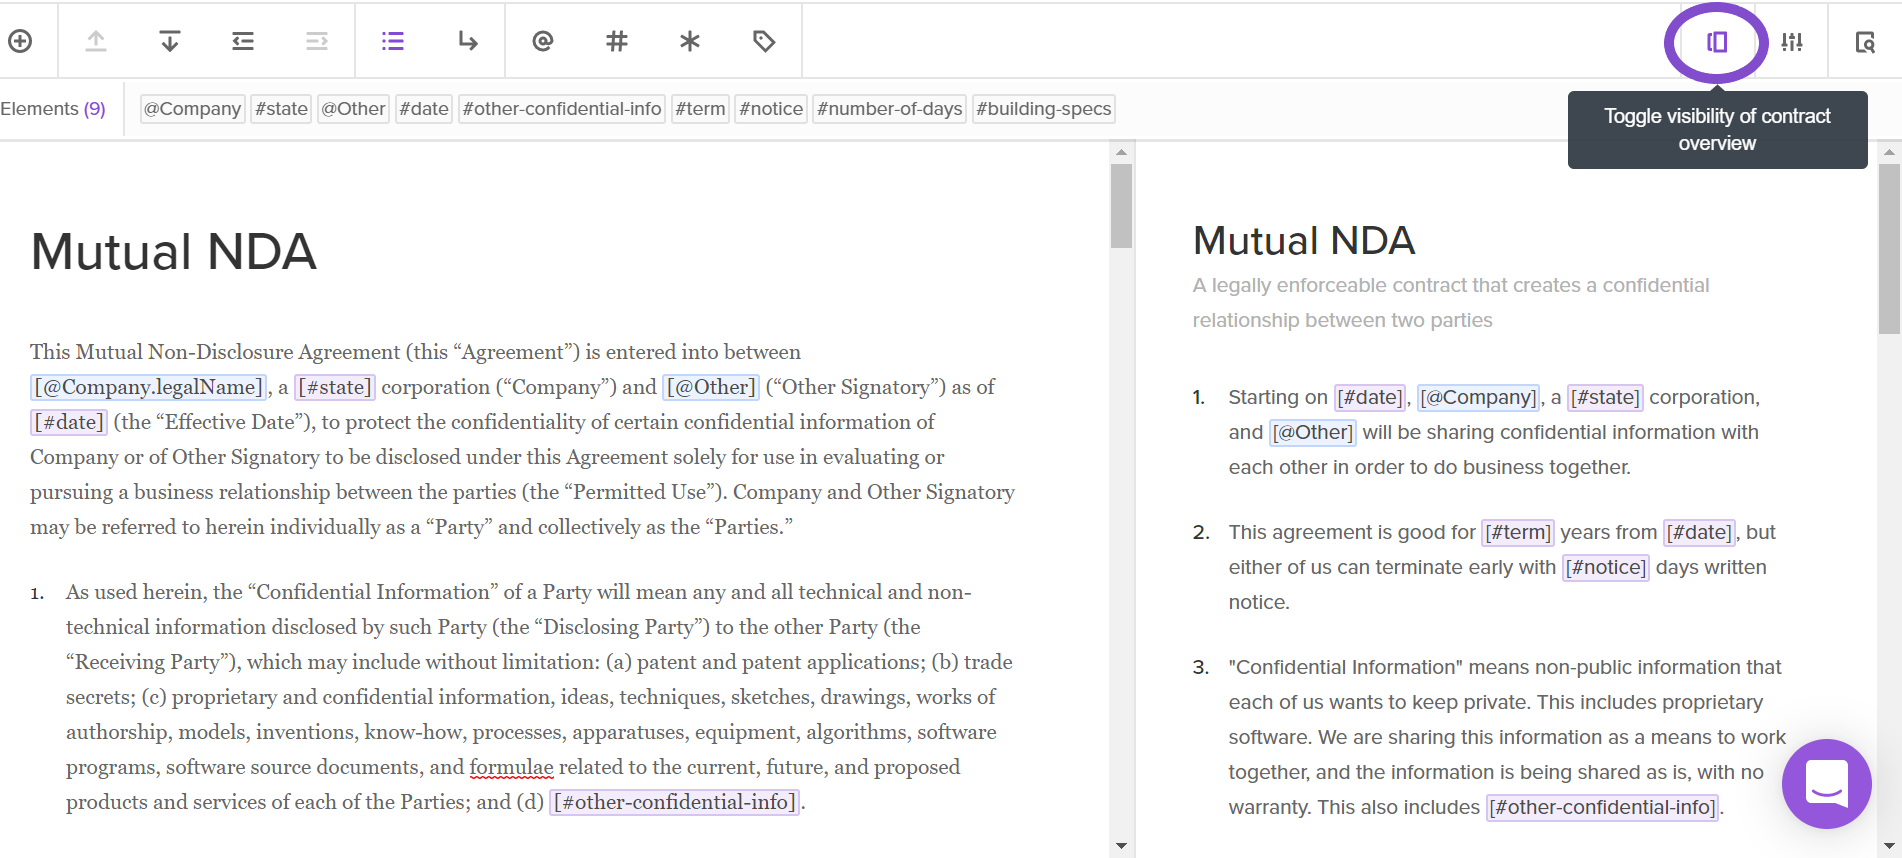Insert a party with the @ icon
Viewport: 1902px width, 858px height.
[x=543, y=41]
